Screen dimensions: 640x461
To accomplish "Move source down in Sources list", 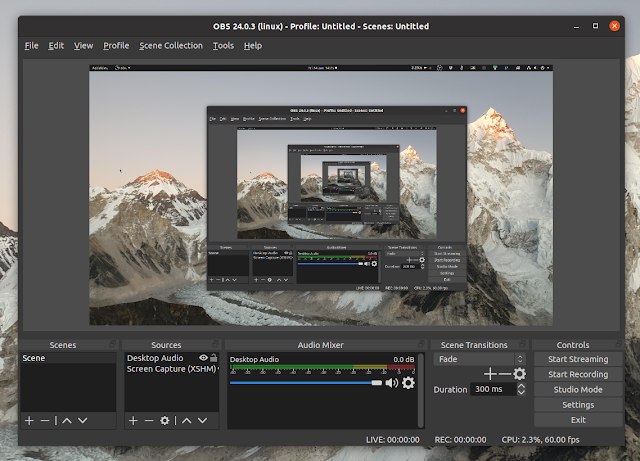I will [x=199, y=421].
